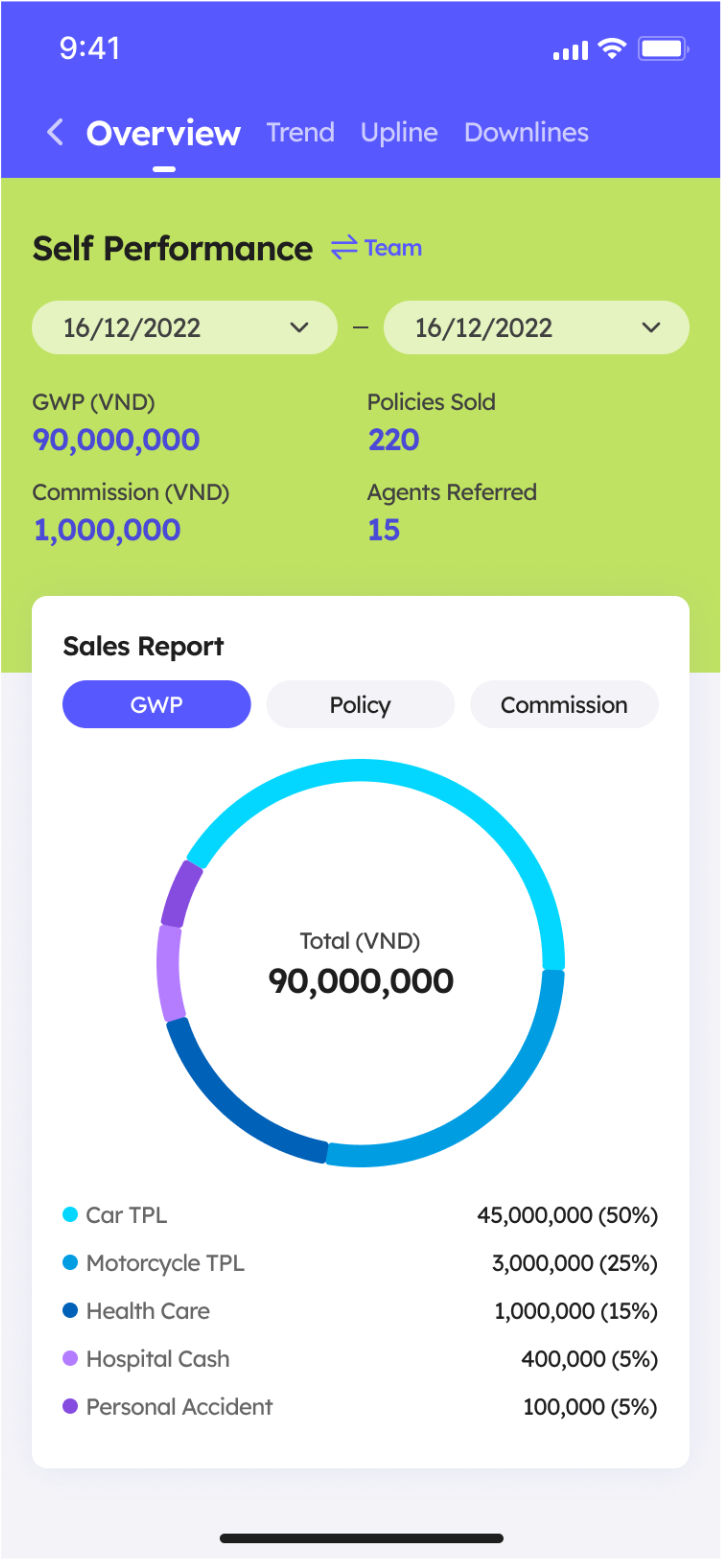Expand the left 16/12/2022 date field chevron

[x=297, y=327]
